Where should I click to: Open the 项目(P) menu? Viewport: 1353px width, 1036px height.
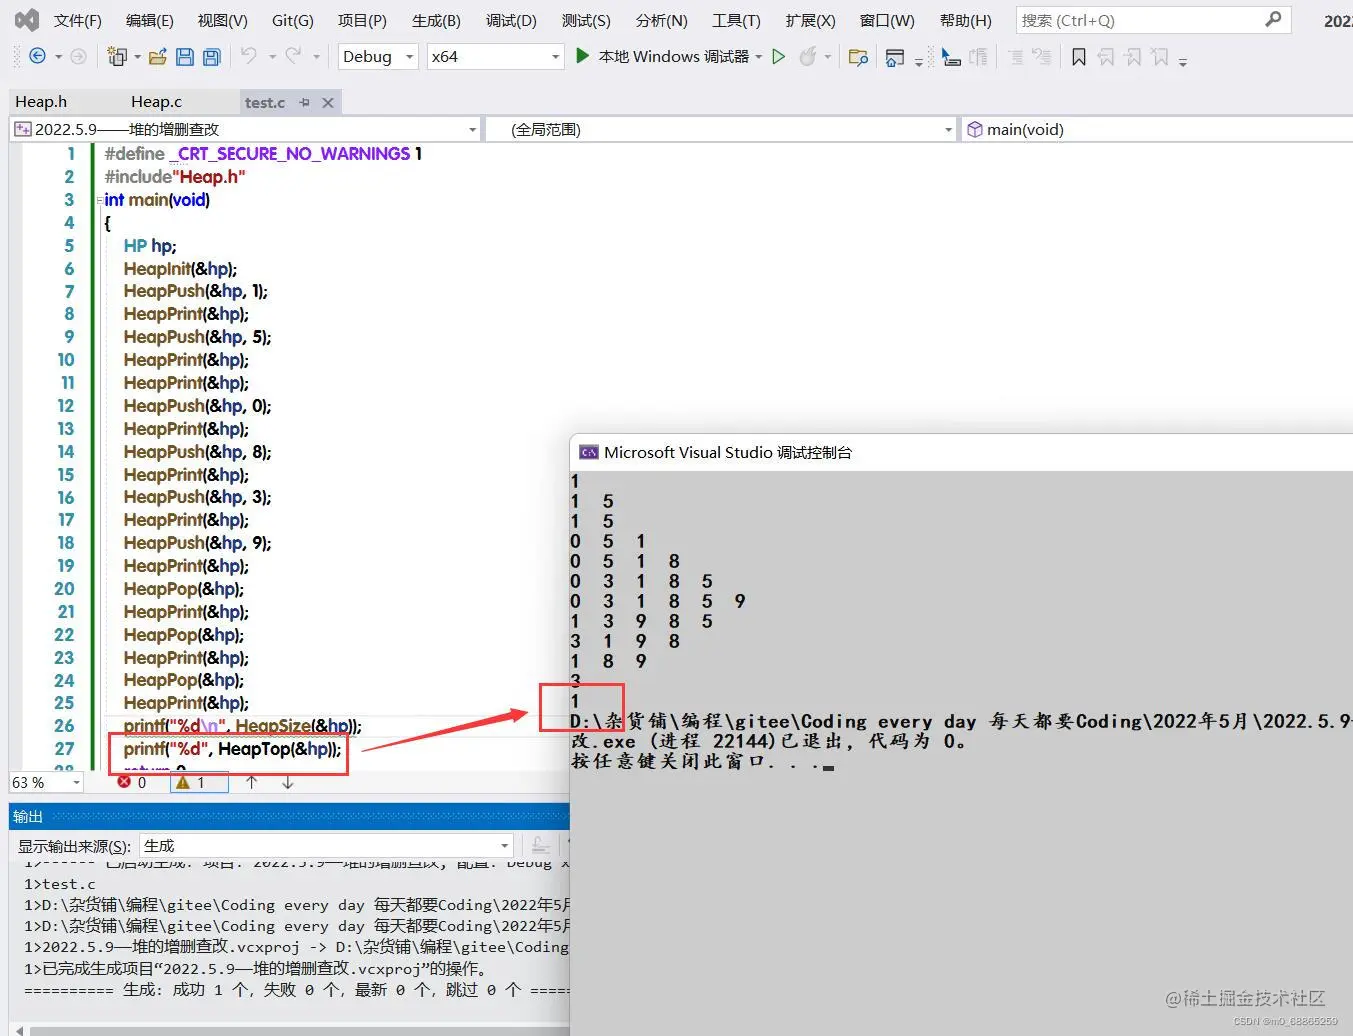[362, 20]
